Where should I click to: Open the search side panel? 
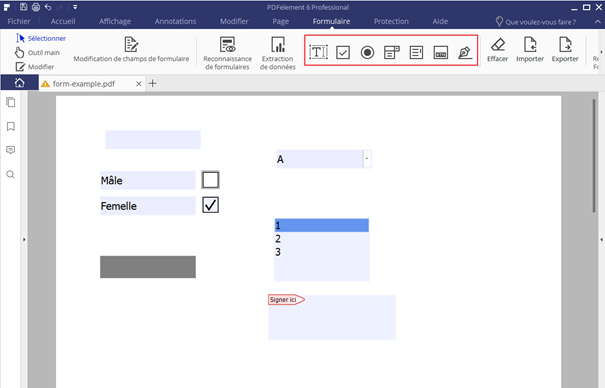coord(10,174)
